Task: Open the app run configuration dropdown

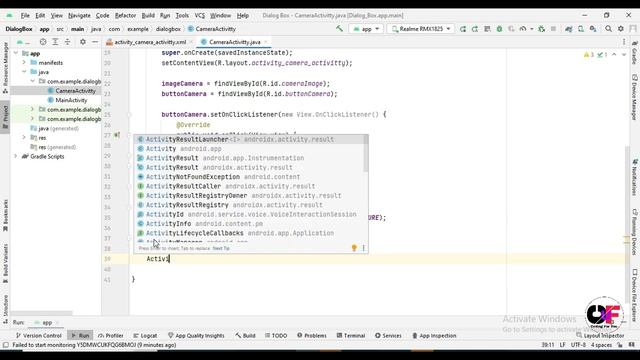Action: point(366,29)
